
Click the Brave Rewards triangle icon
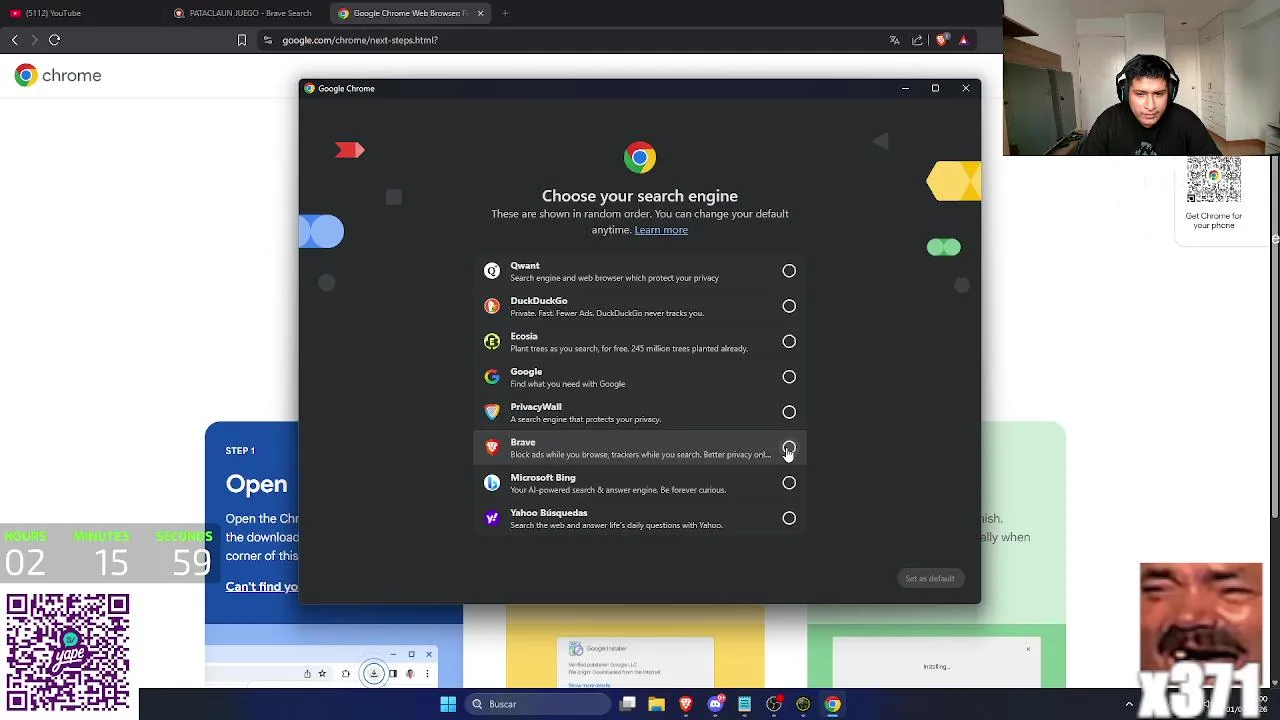(x=963, y=40)
